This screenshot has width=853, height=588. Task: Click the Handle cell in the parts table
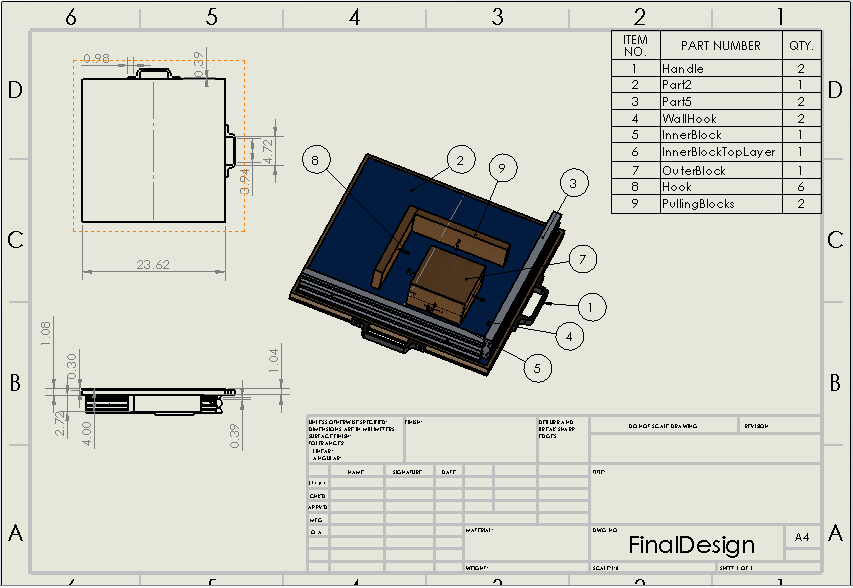pyautogui.click(x=721, y=69)
